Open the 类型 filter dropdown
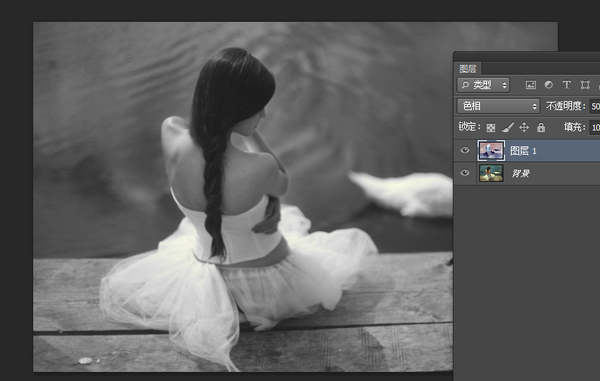The height and width of the screenshot is (381, 600). (x=483, y=85)
